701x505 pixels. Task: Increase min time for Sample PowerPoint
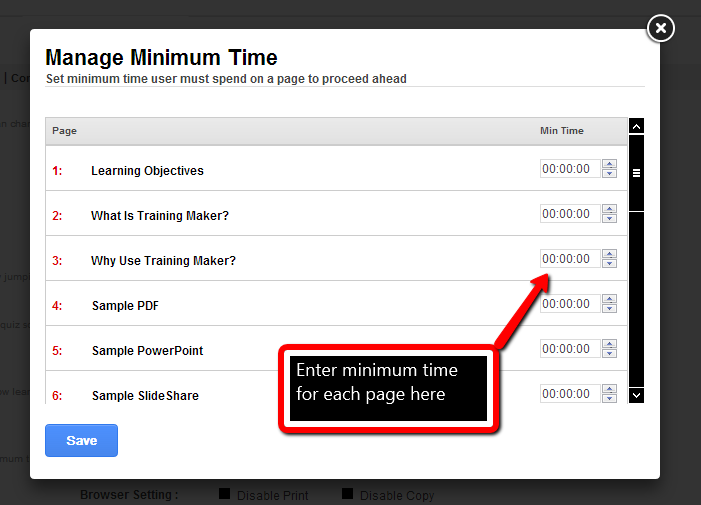point(610,345)
